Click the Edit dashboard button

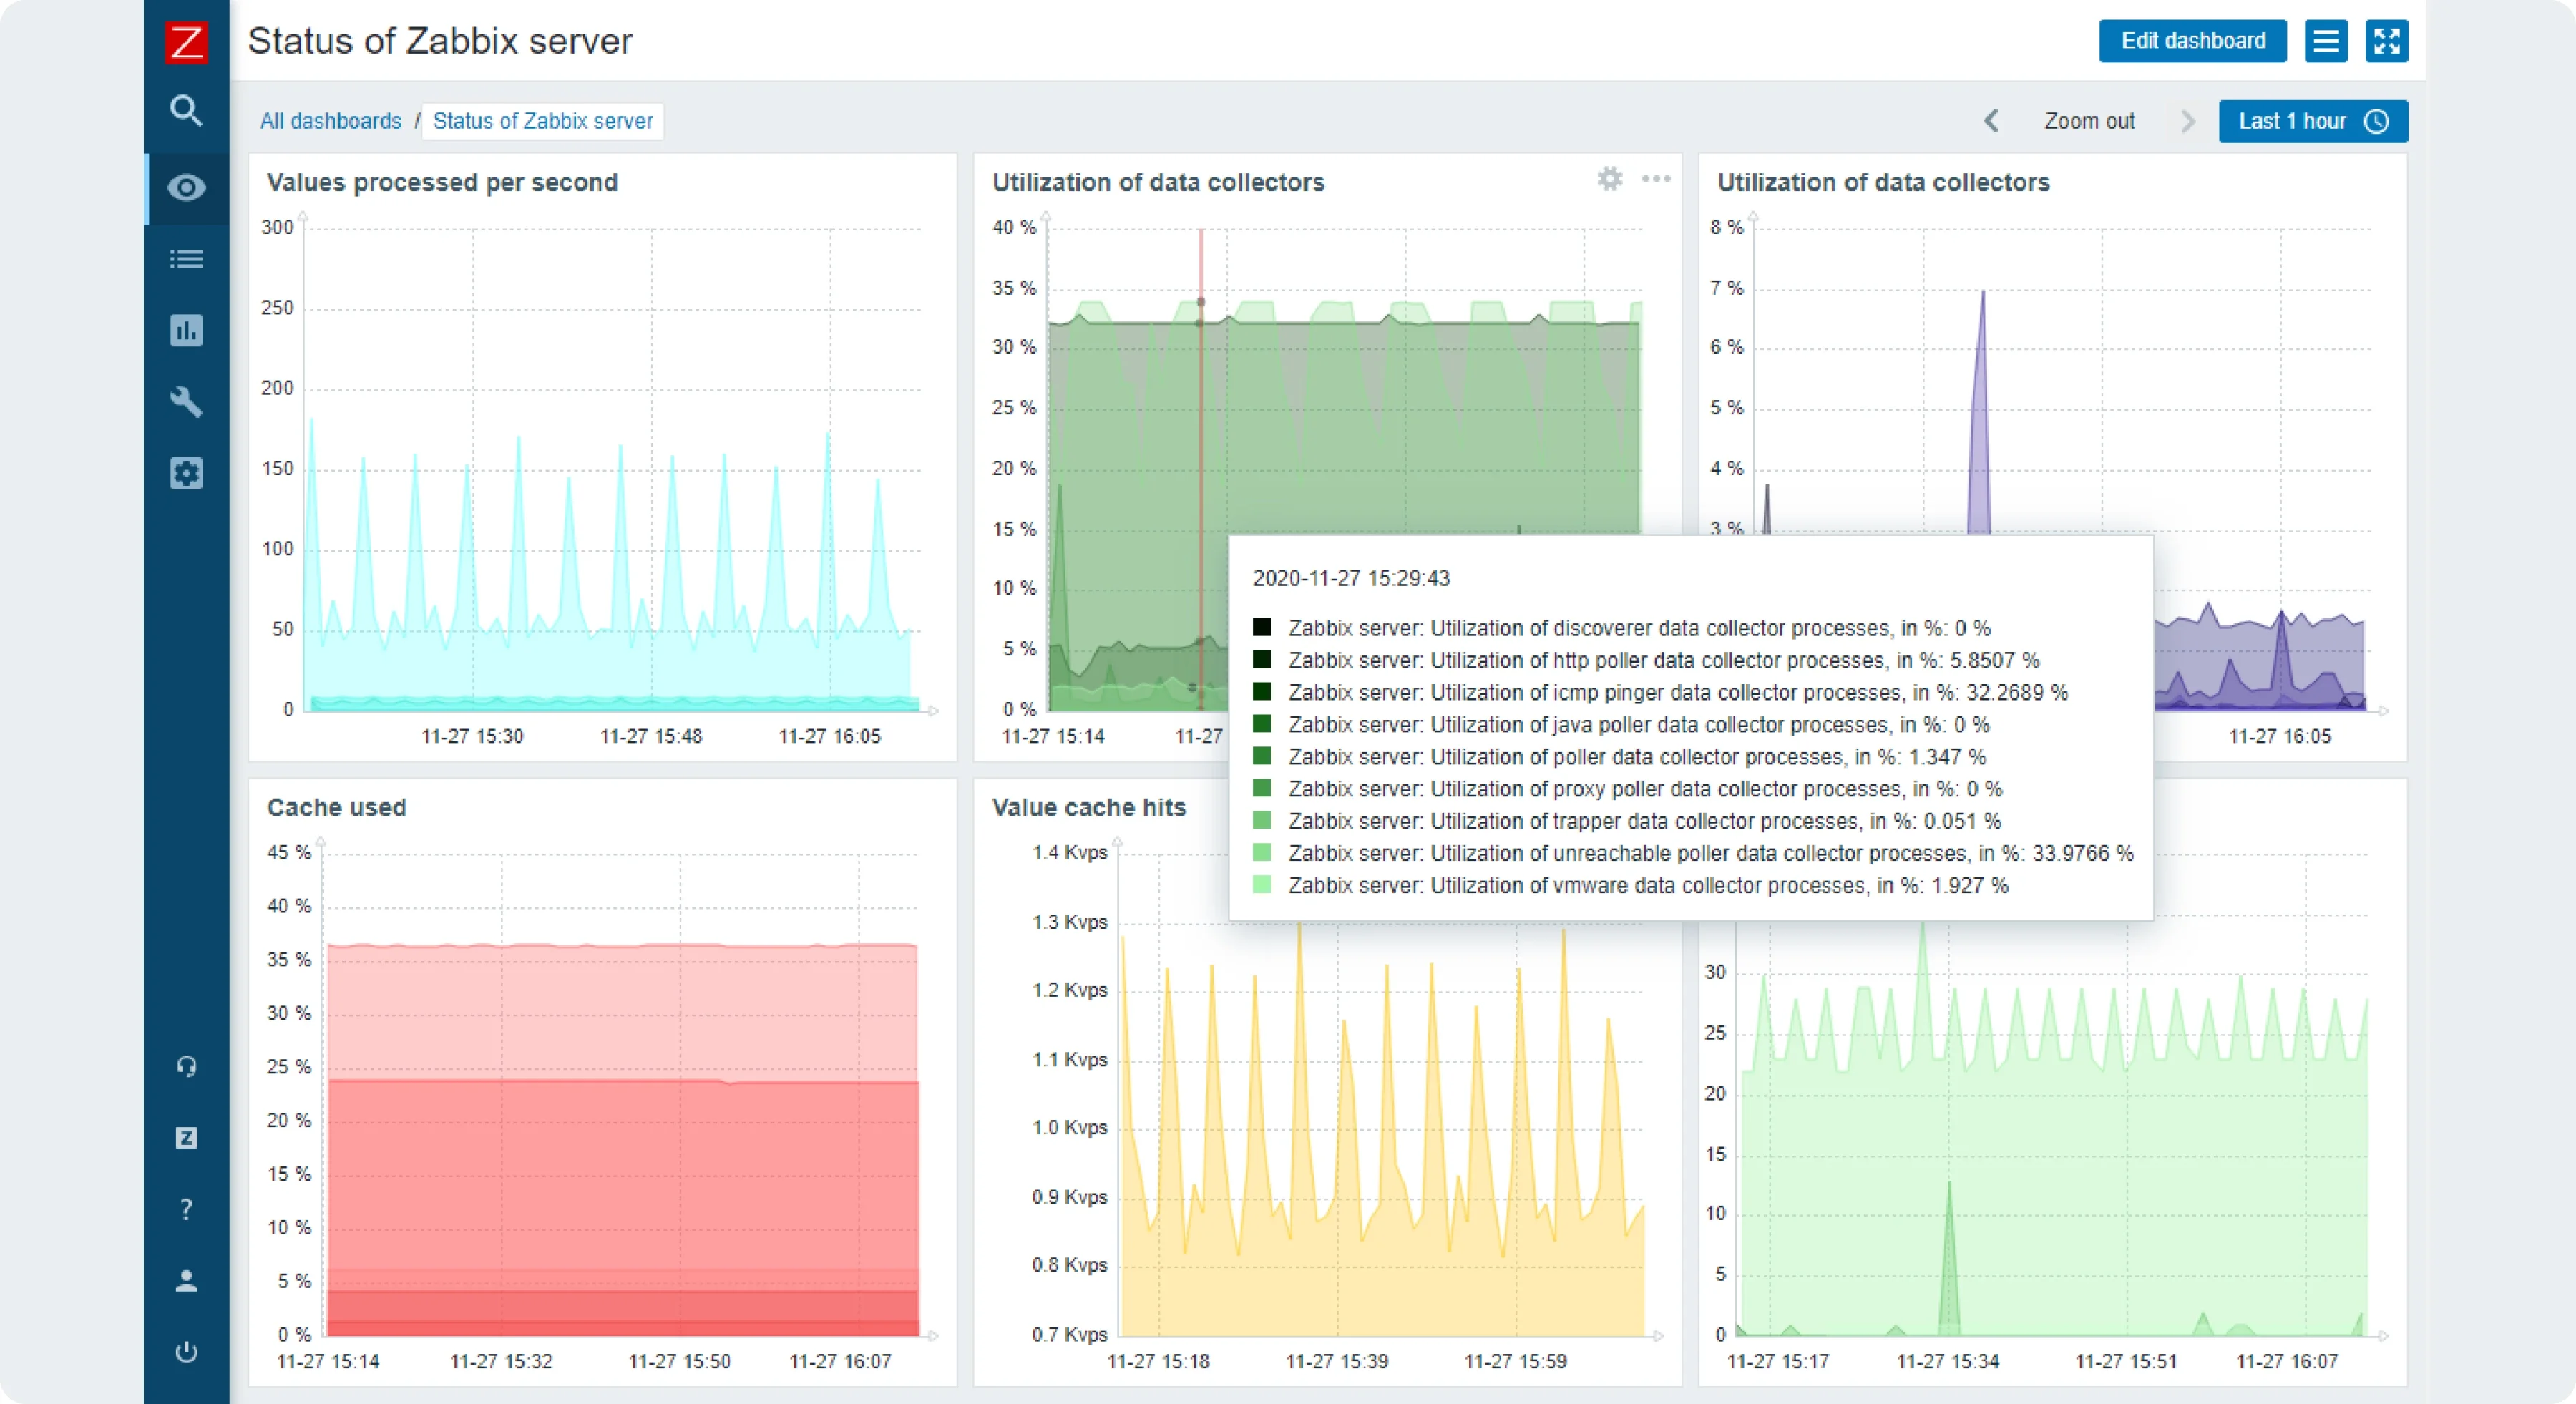pyautogui.click(x=2192, y=41)
